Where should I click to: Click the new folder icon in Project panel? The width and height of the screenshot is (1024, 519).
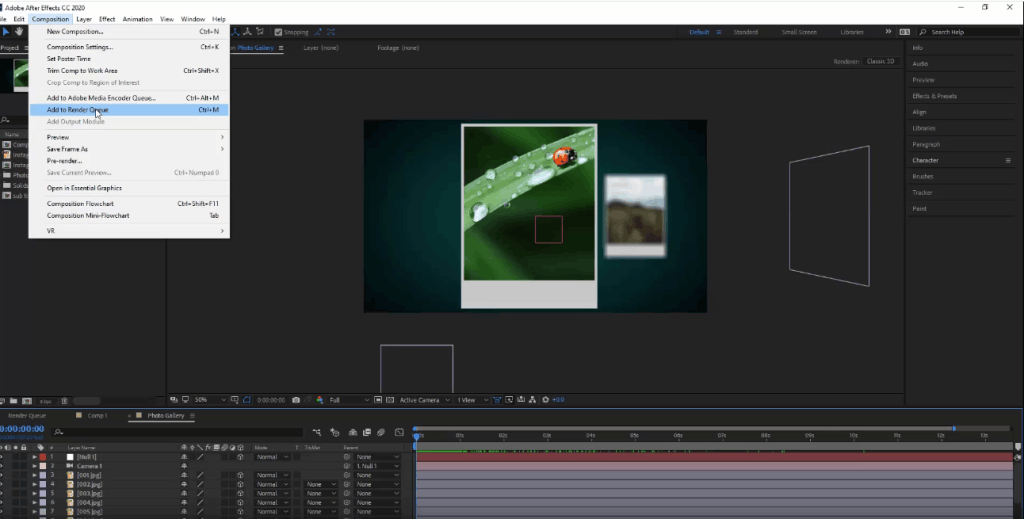click(13, 401)
